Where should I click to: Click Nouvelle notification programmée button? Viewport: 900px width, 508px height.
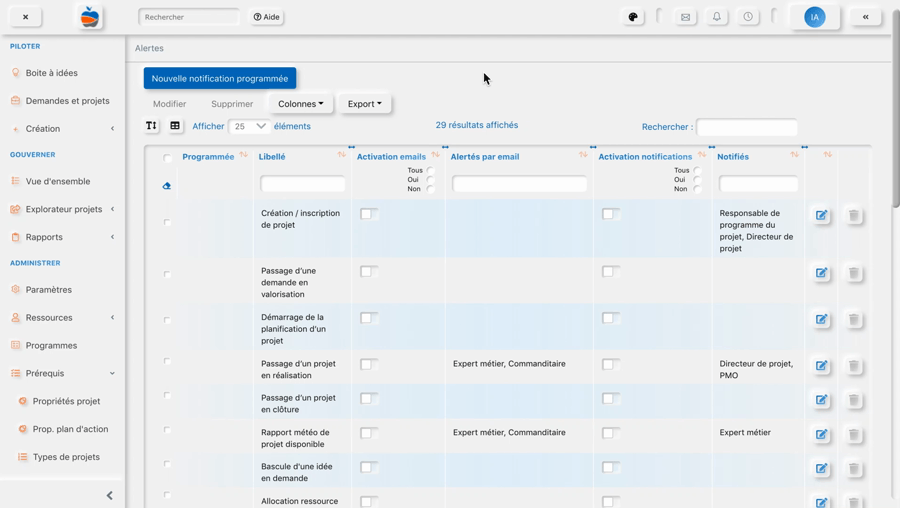click(x=220, y=79)
